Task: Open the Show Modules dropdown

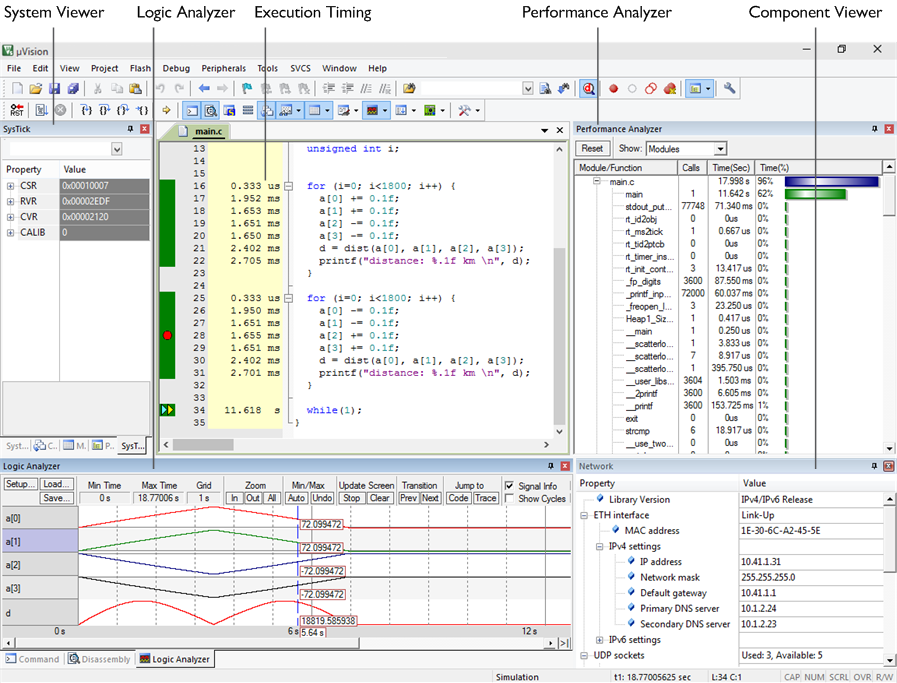Action: (x=718, y=149)
